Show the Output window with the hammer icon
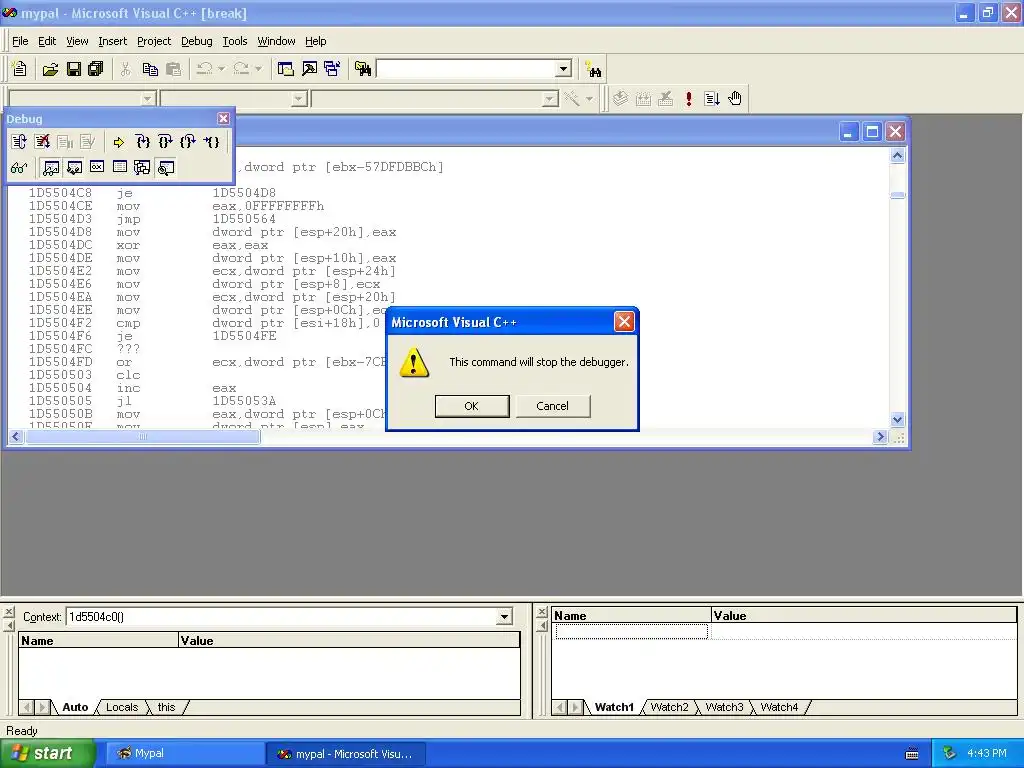 309,69
